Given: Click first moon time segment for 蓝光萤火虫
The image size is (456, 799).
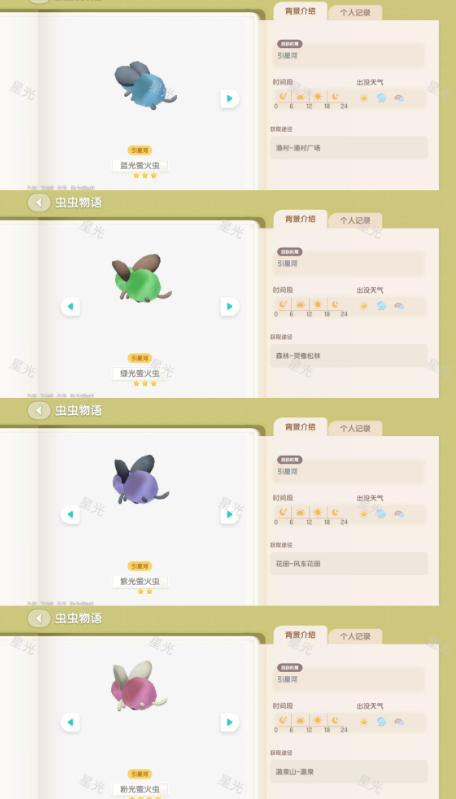Looking at the screenshot, I should point(283,96).
